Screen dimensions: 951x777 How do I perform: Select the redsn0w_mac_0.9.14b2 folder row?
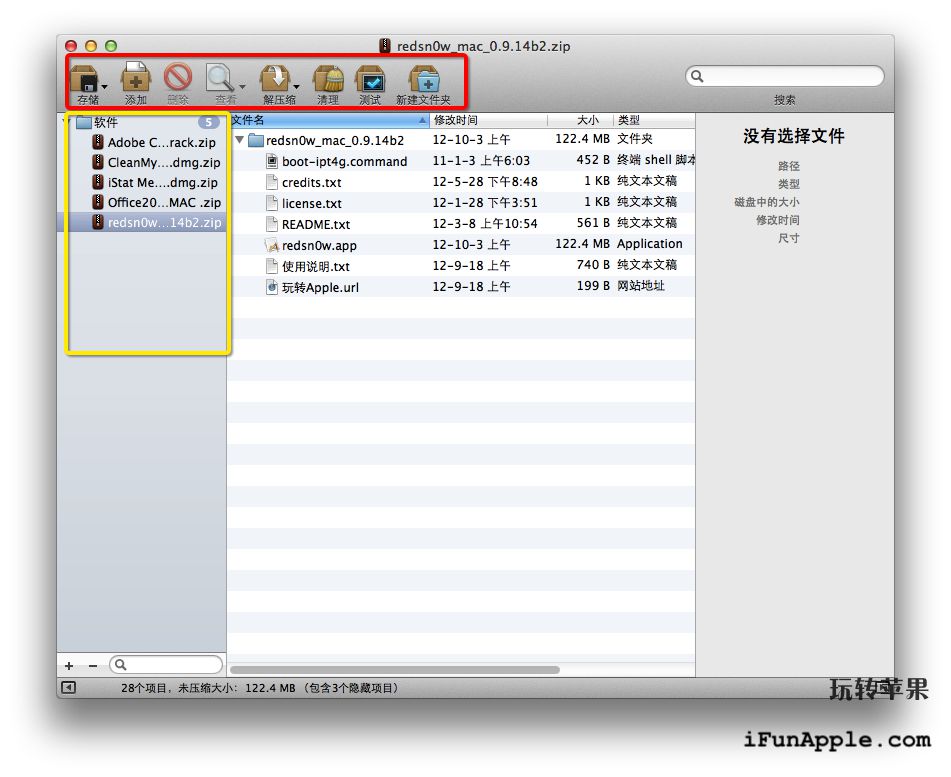point(462,140)
